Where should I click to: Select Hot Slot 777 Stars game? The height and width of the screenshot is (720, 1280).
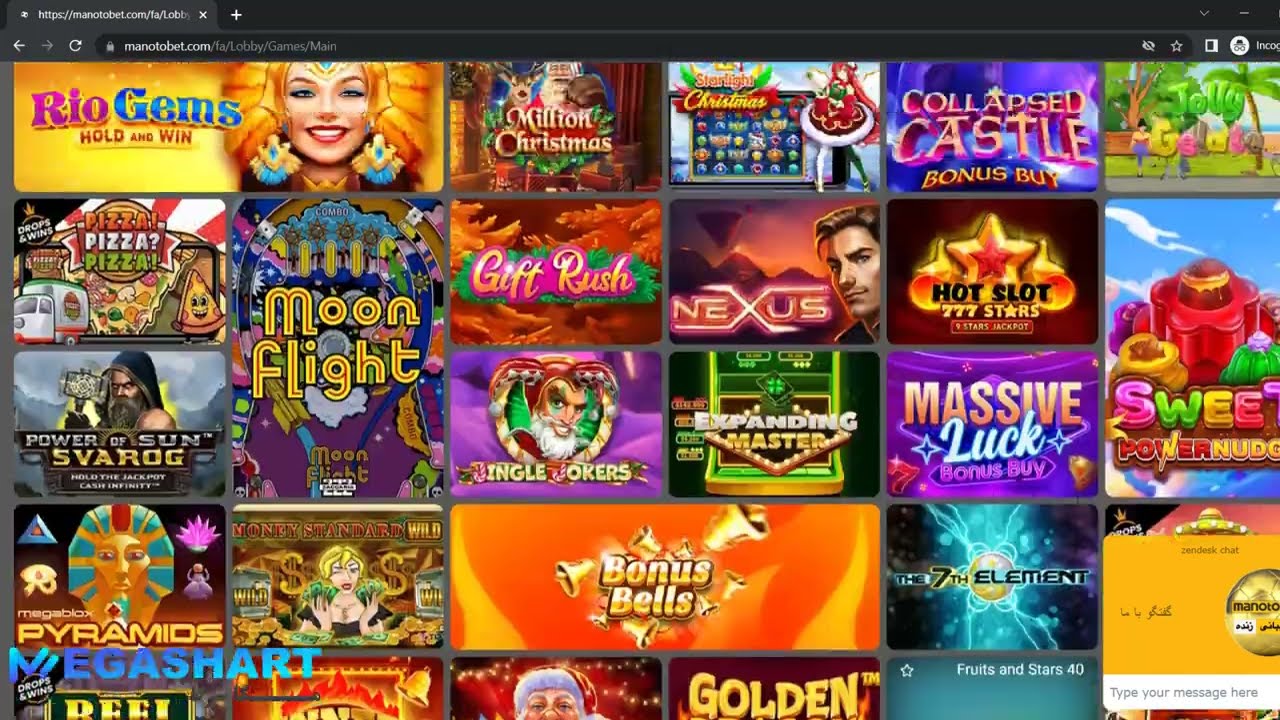(x=992, y=271)
